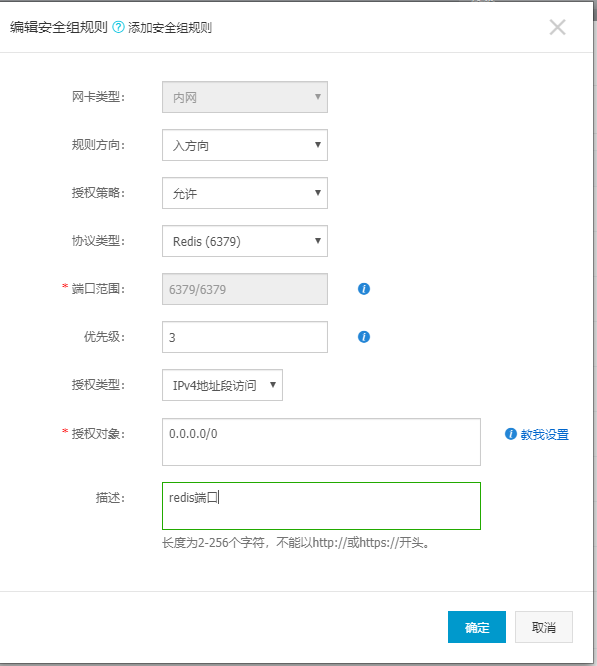Viewport: 597px width, 666px height.
Task: Open the 教我设置 help link
Action: point(544,434)
